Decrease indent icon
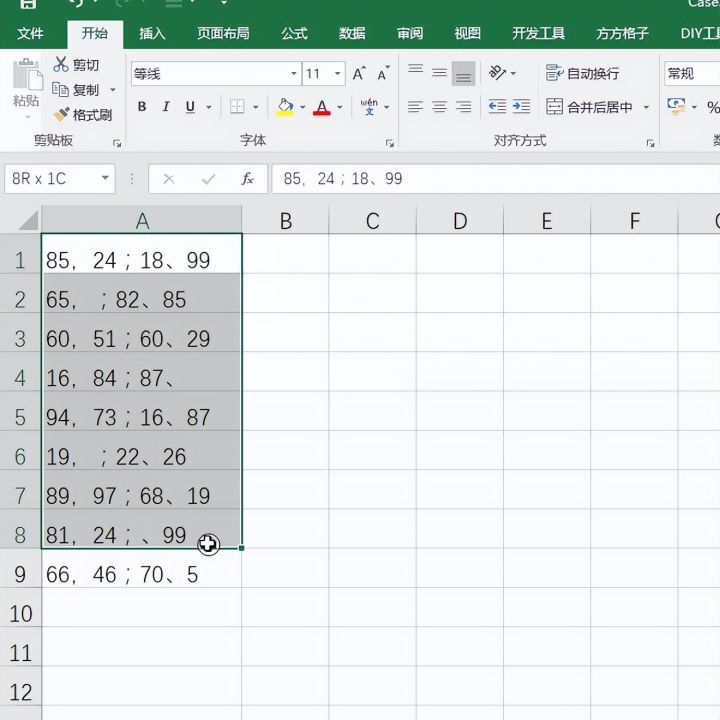 click(x=497, y=107)
